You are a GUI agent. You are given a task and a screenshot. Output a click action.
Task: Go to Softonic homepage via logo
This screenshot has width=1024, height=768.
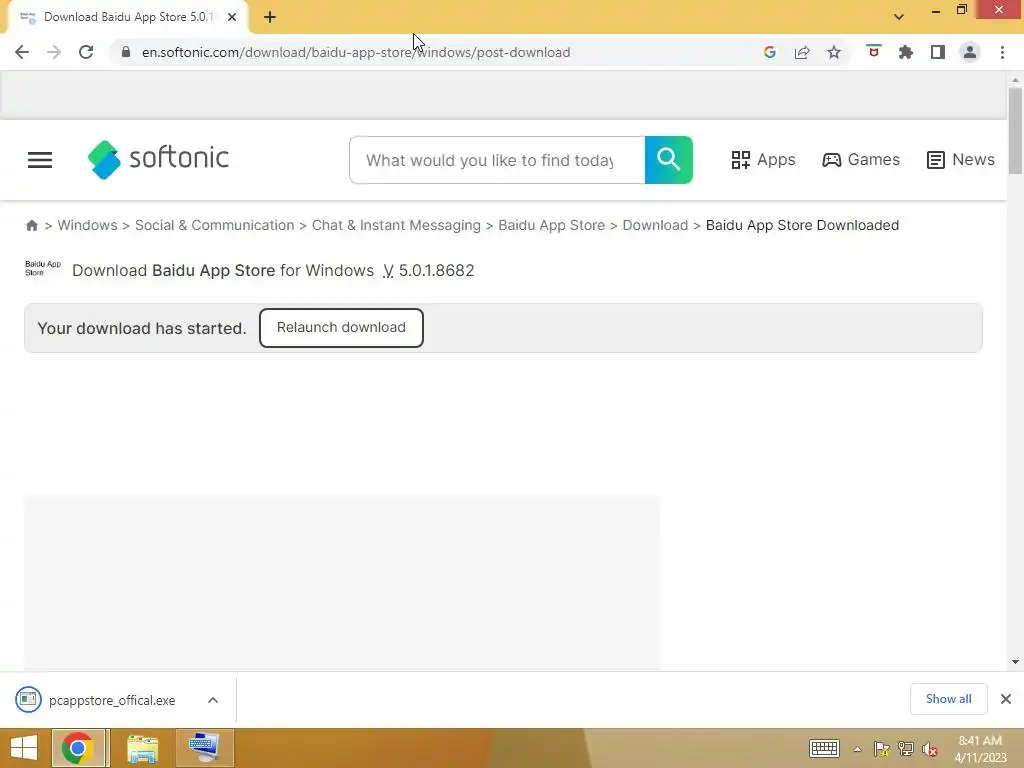(159, 159)
